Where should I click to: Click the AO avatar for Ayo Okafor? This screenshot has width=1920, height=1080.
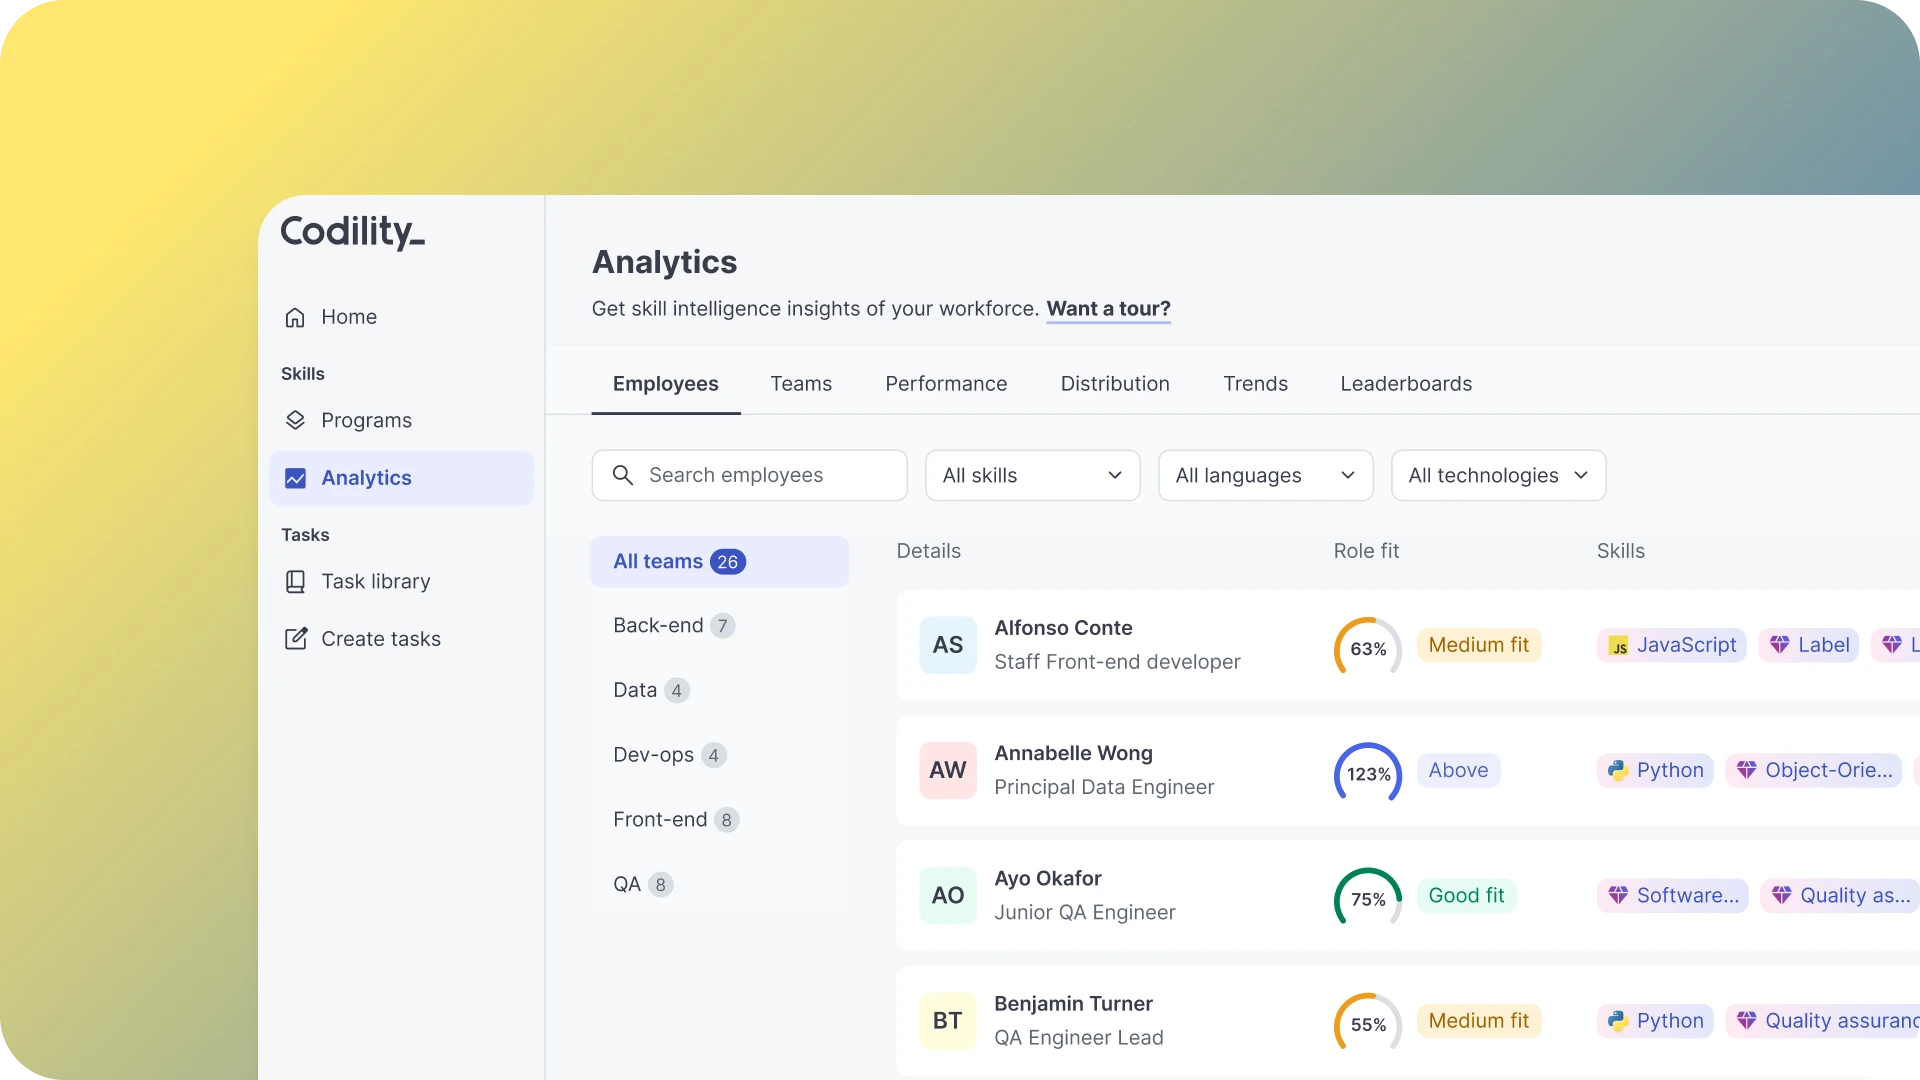(x=948, y=895)
